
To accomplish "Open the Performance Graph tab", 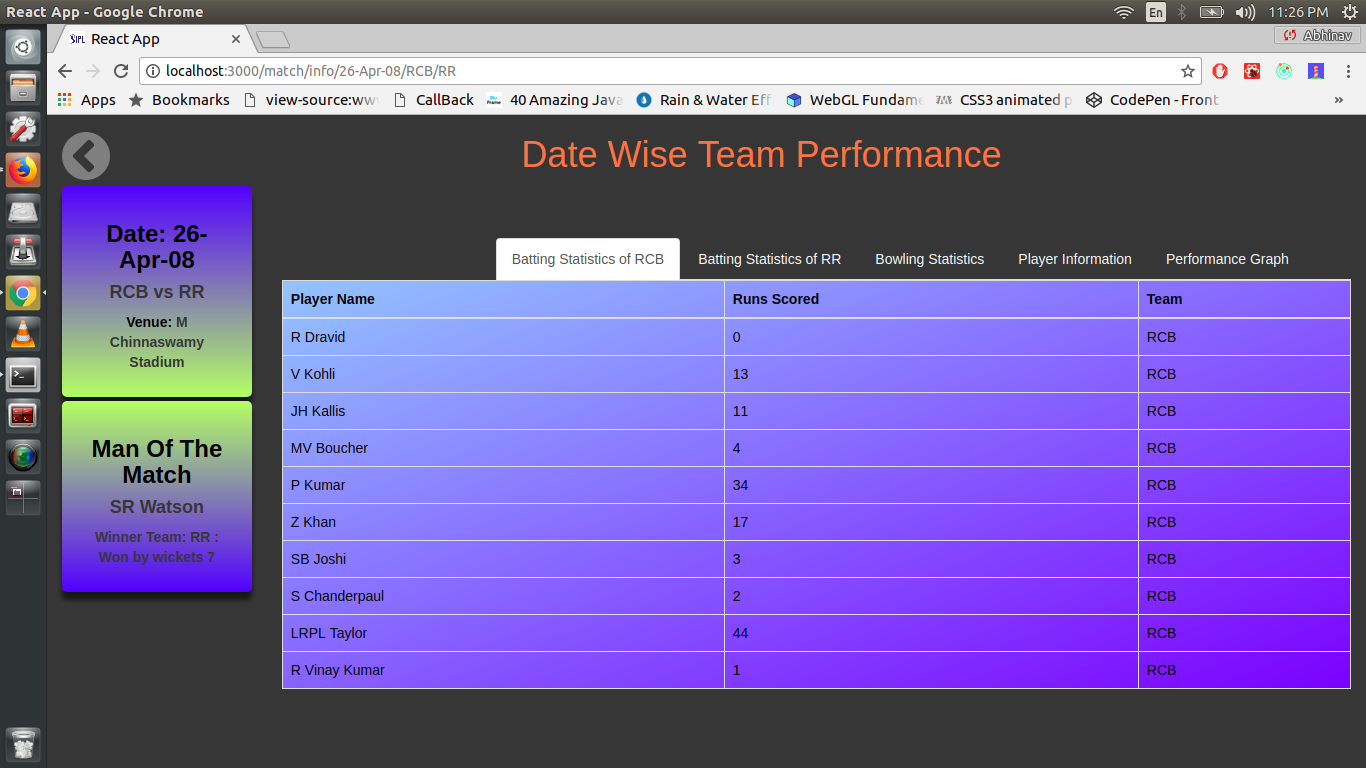I will pyautogui.click(x=1227, y=259).
